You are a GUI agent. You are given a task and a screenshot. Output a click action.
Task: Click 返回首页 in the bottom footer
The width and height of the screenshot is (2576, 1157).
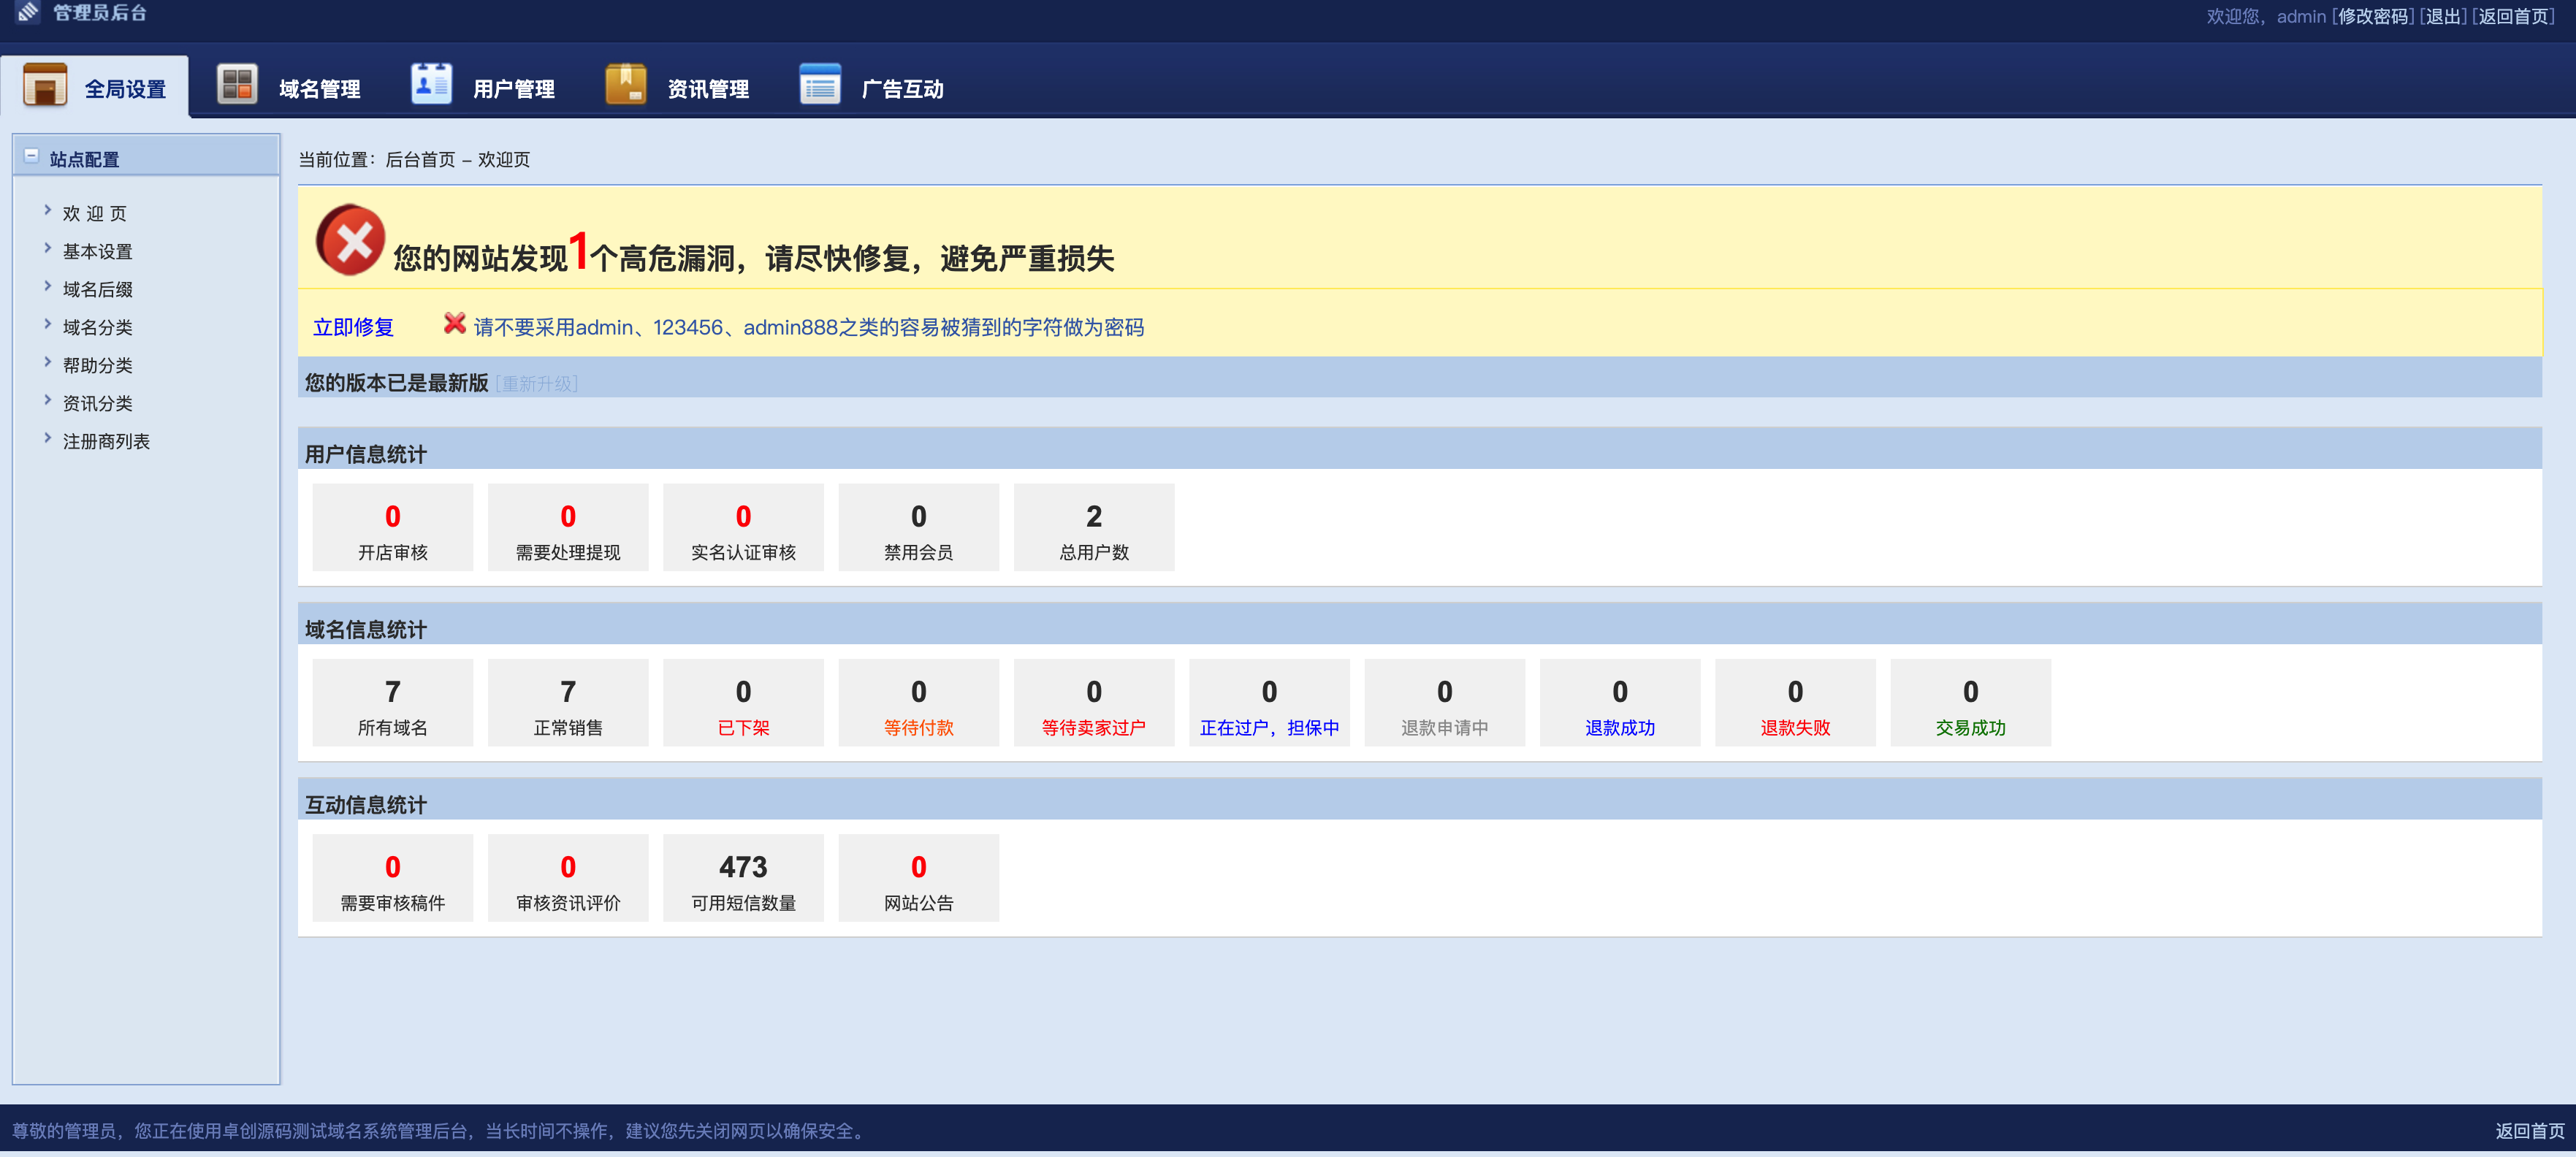2529,1130
